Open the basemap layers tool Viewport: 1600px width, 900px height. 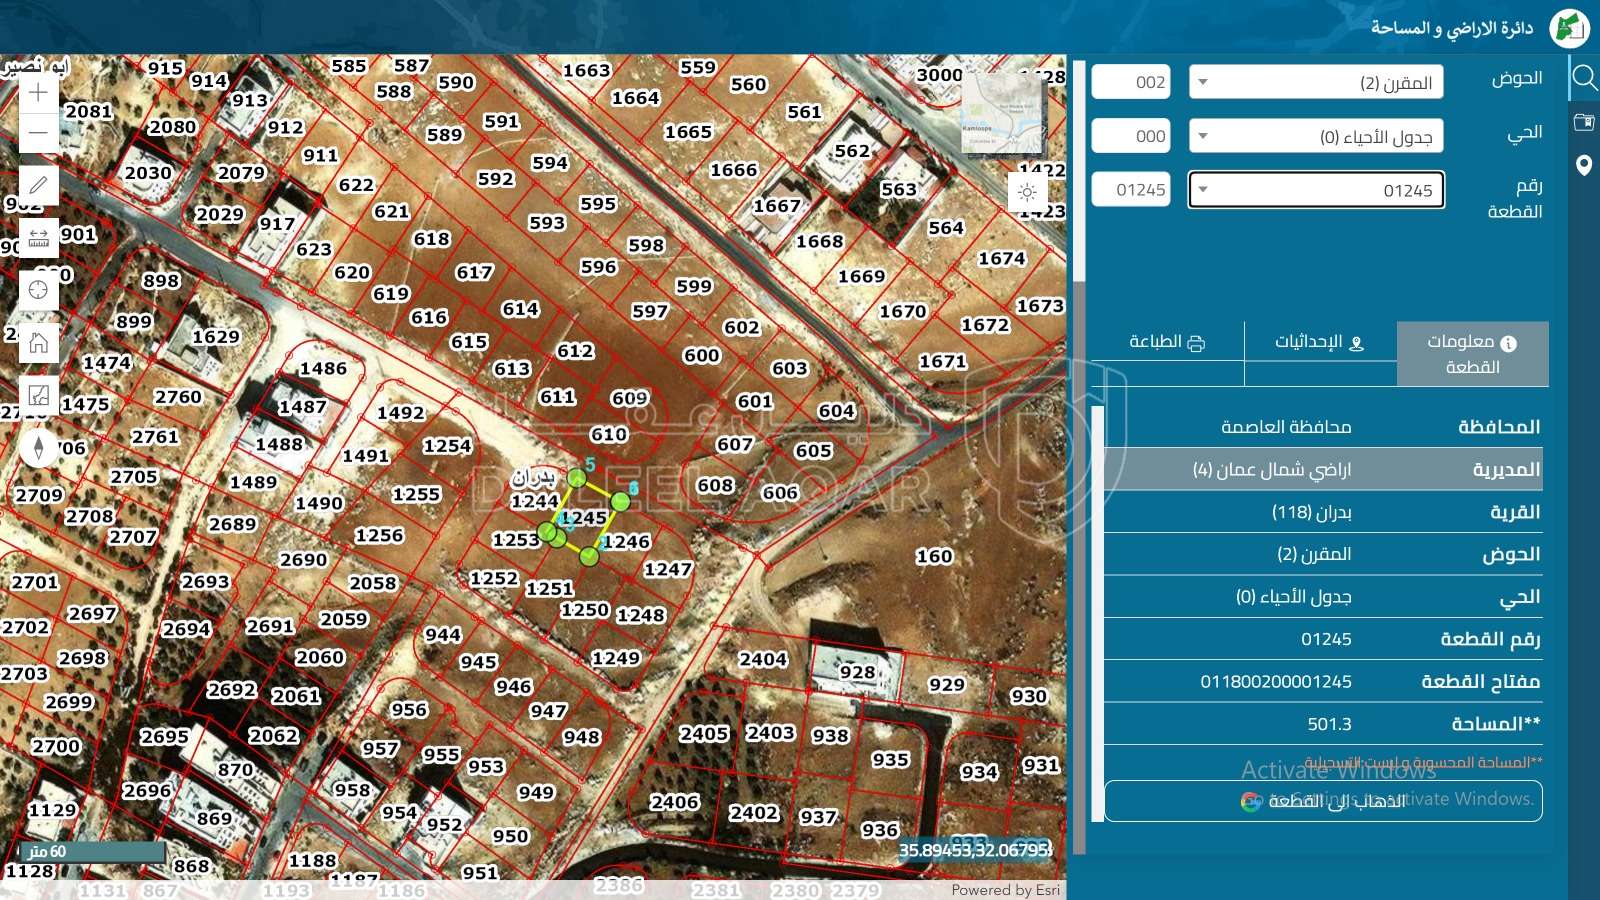(38, 395)
